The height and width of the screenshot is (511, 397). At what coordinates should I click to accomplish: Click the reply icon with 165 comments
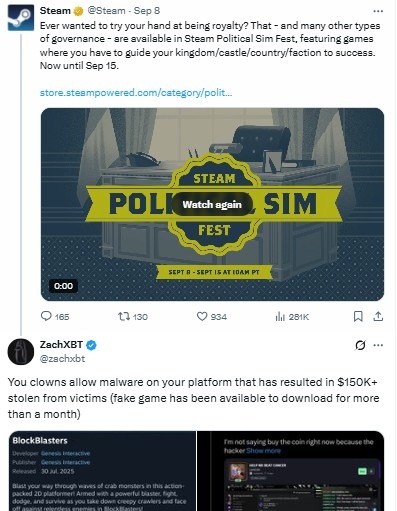tap(46, 316)
